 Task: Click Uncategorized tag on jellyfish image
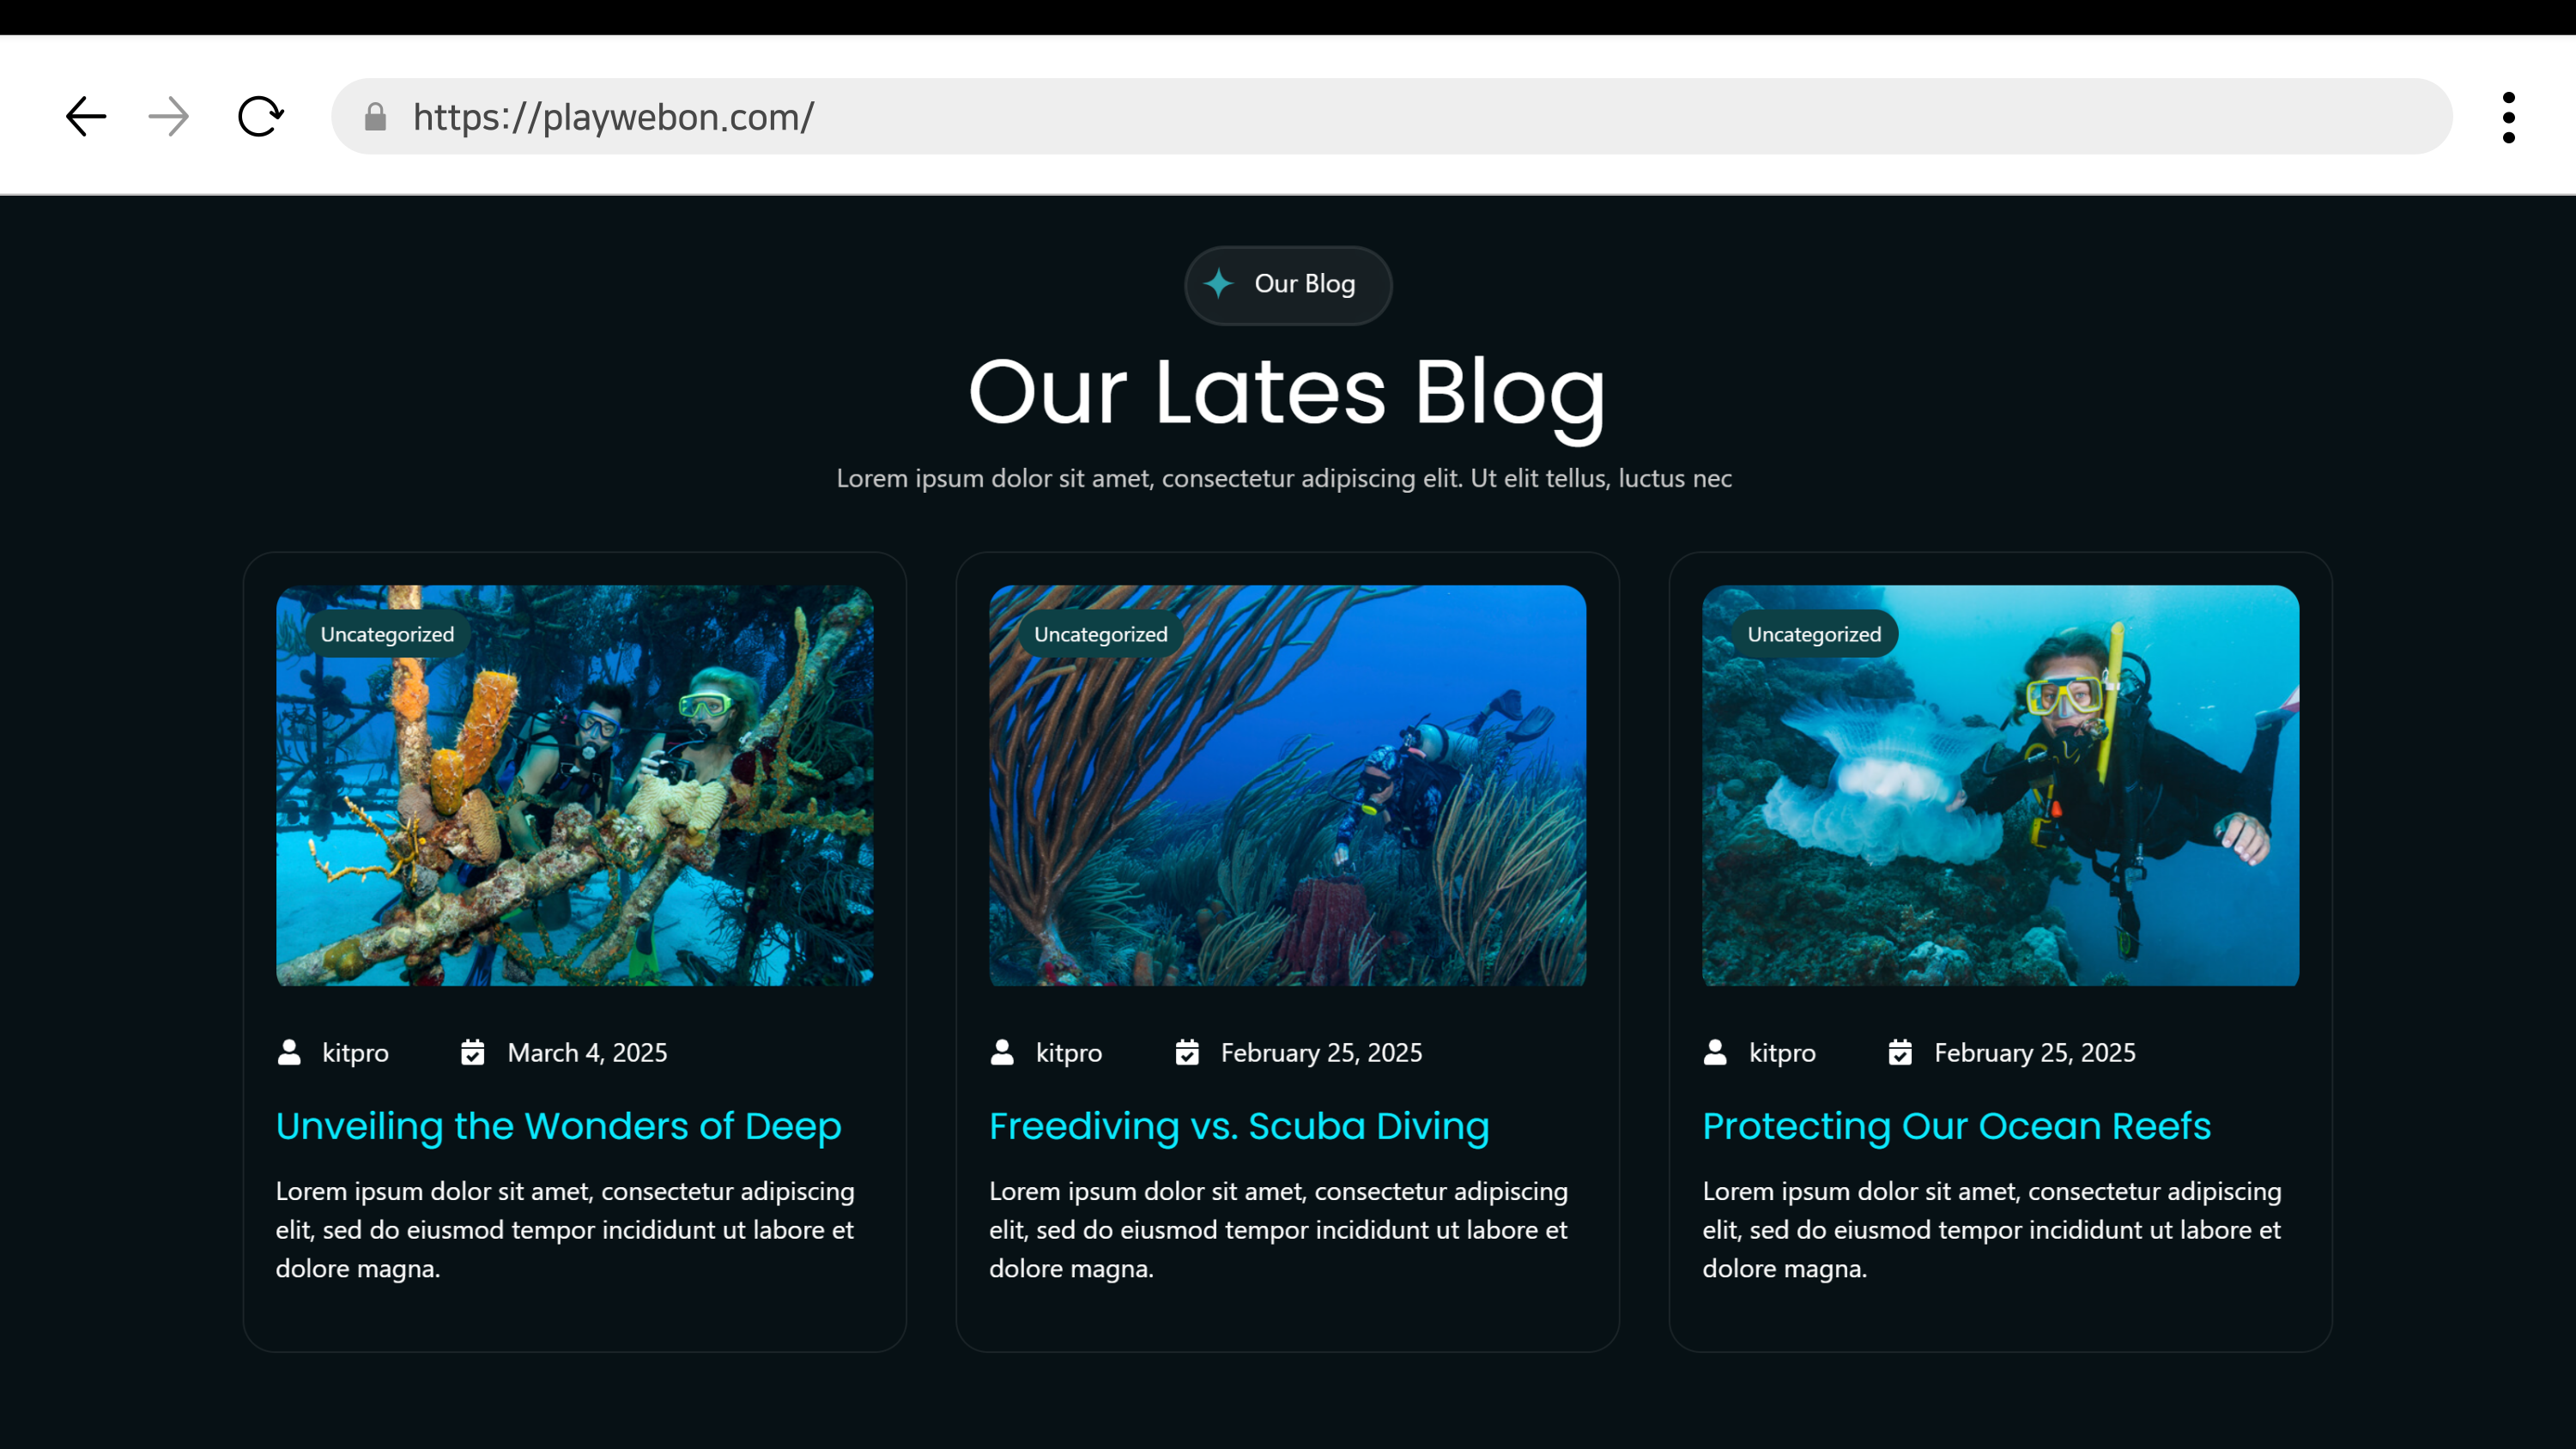1813,634
